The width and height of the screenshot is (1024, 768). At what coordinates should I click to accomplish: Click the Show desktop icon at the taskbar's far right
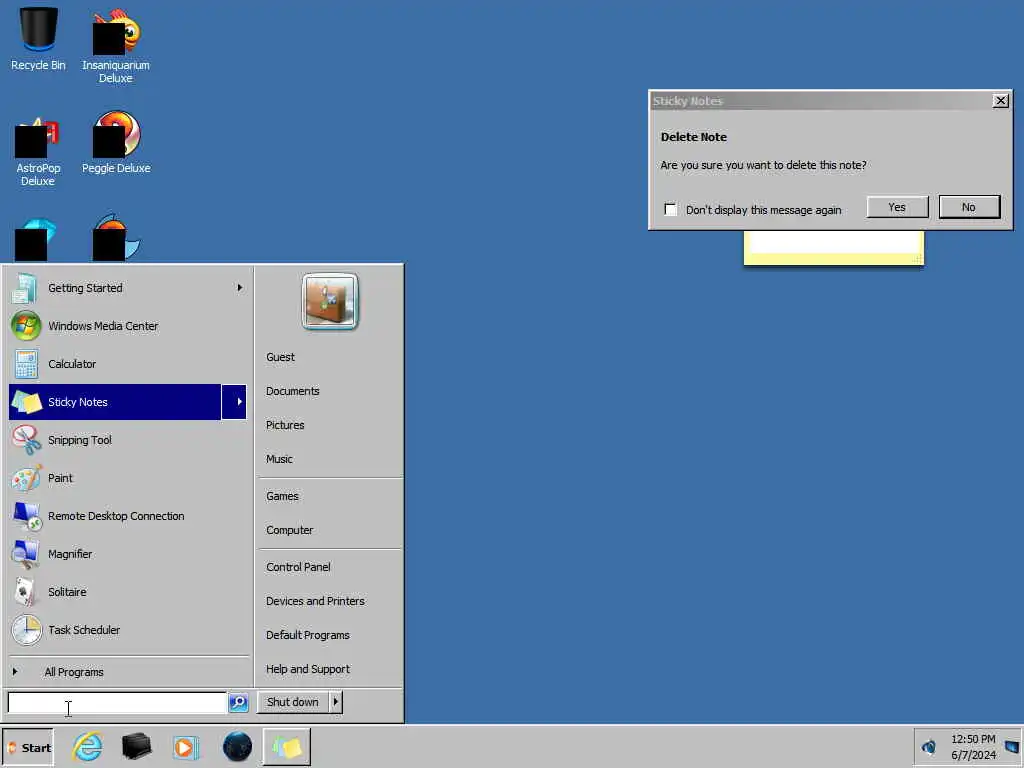1012,746
